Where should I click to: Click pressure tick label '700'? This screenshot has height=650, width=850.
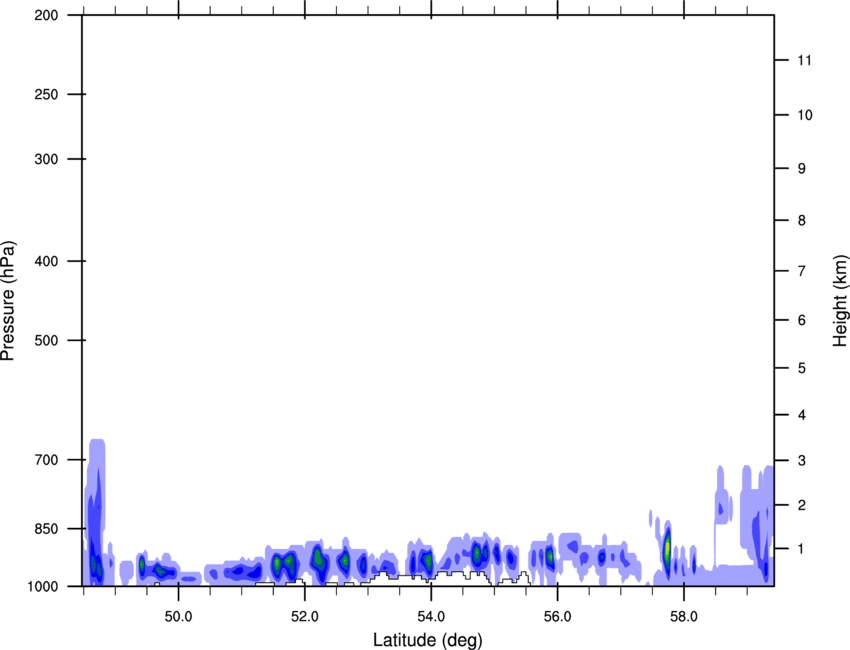pyautogui.click(x=46, y=460)
